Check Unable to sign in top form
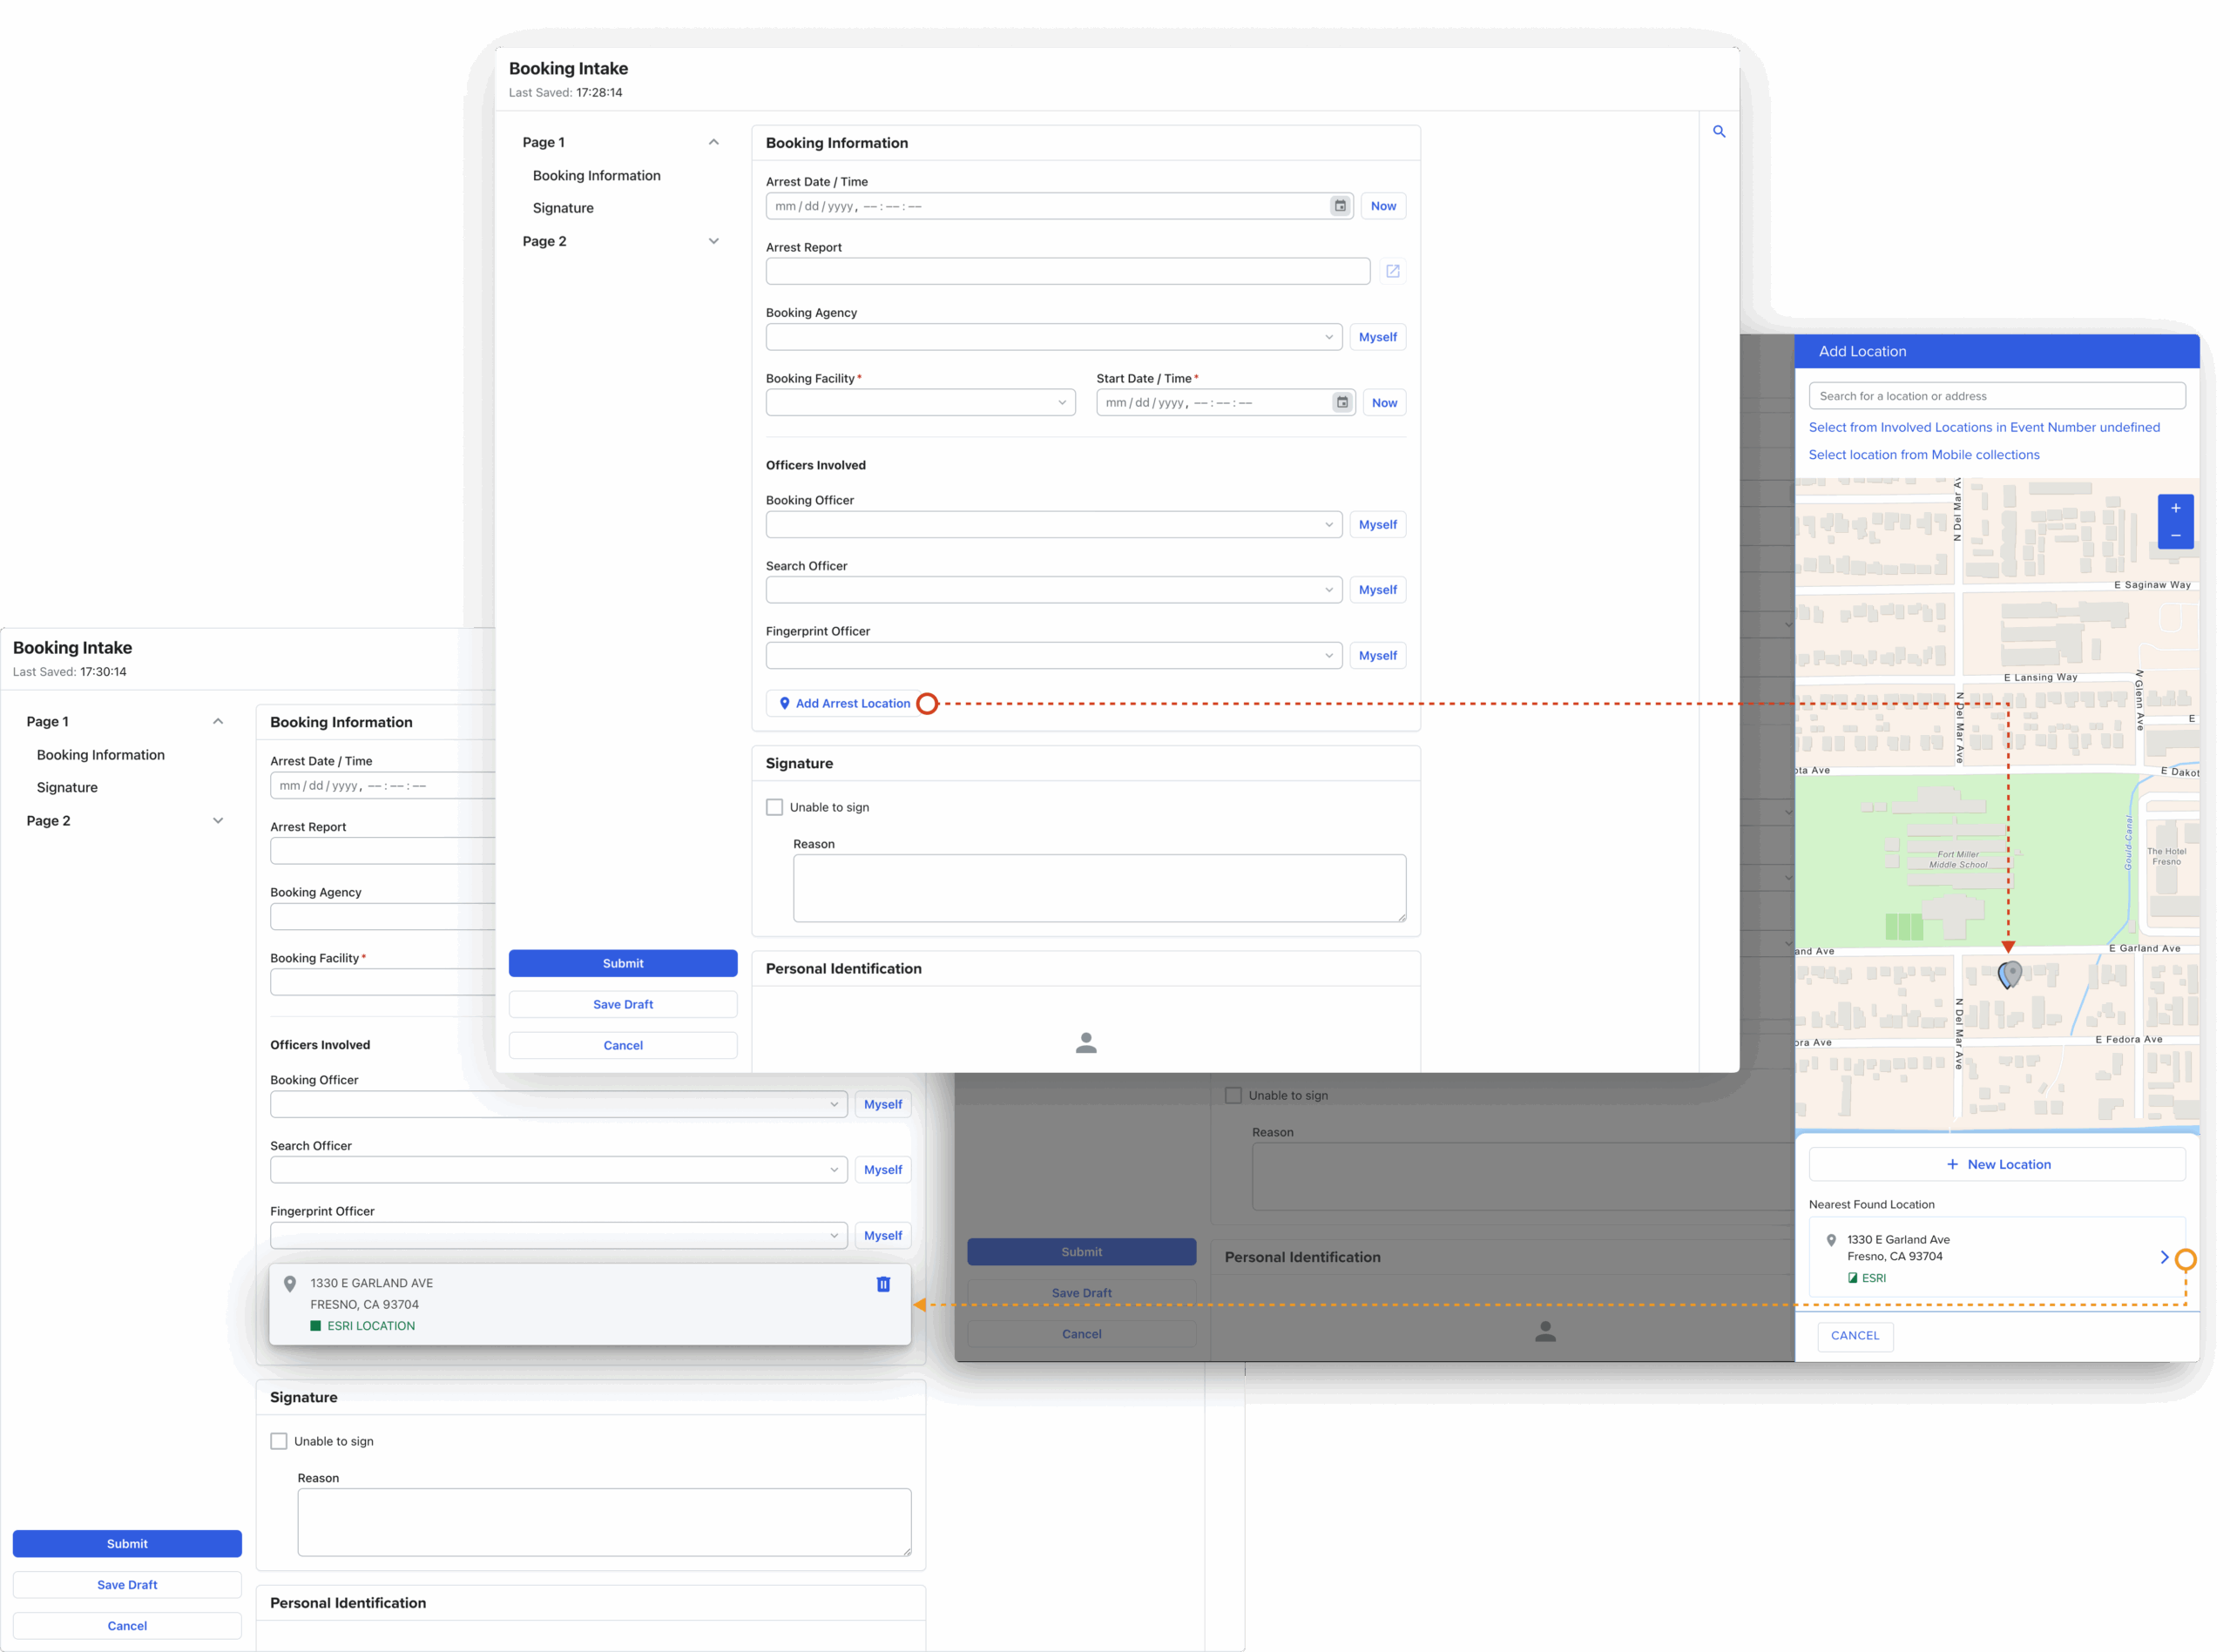 [774, 807]
